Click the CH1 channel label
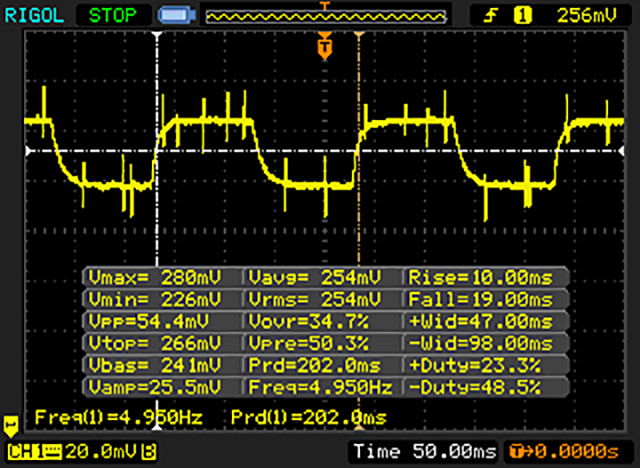This screenshot has width=640, height=468. coord(34,452)
